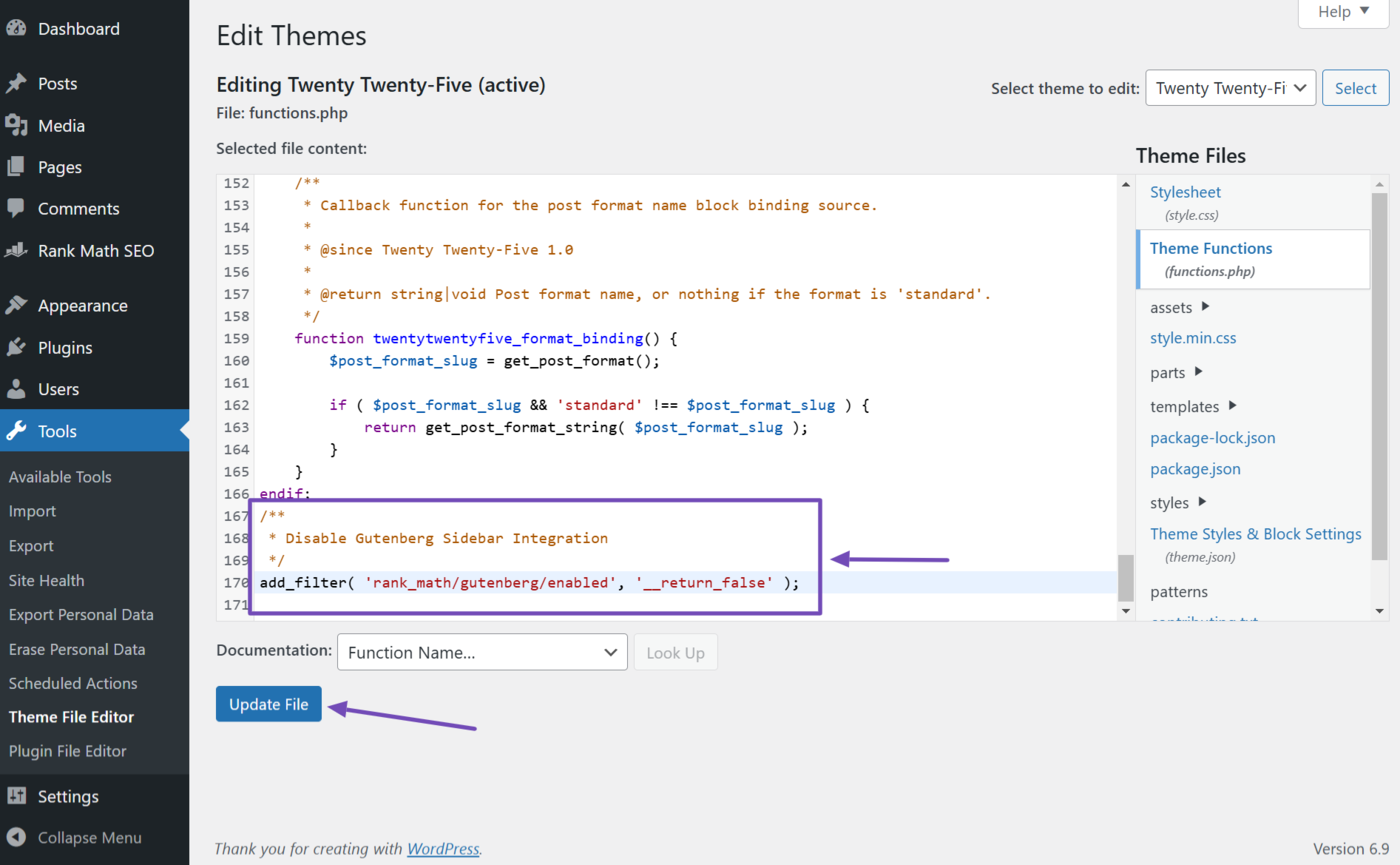Viewport: 1400px width, 865px height.
Task: Click the Pages icon in the sidebar
Action: (17, 167)
